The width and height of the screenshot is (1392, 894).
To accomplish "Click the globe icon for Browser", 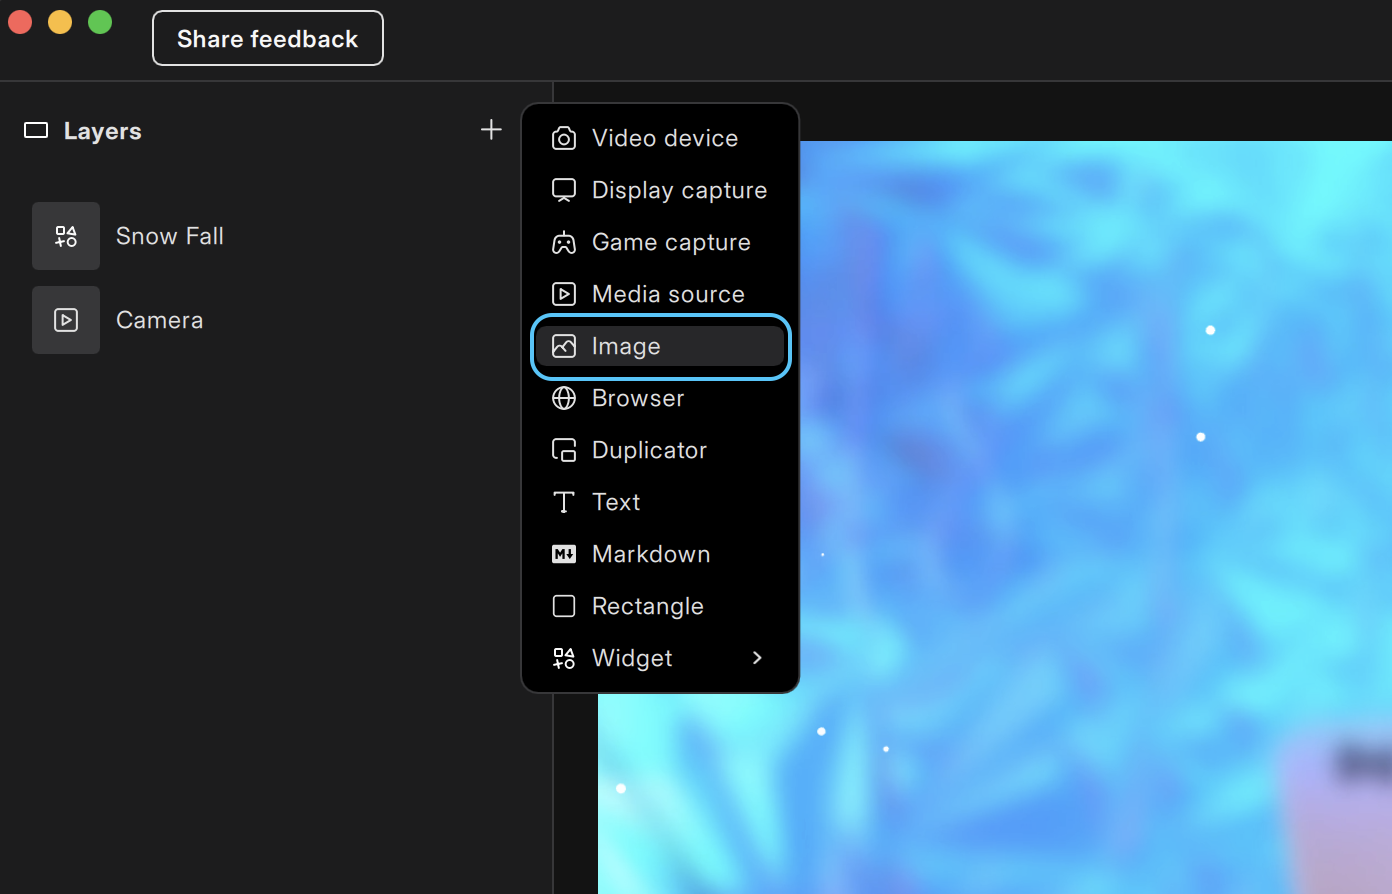I will 564,398.
